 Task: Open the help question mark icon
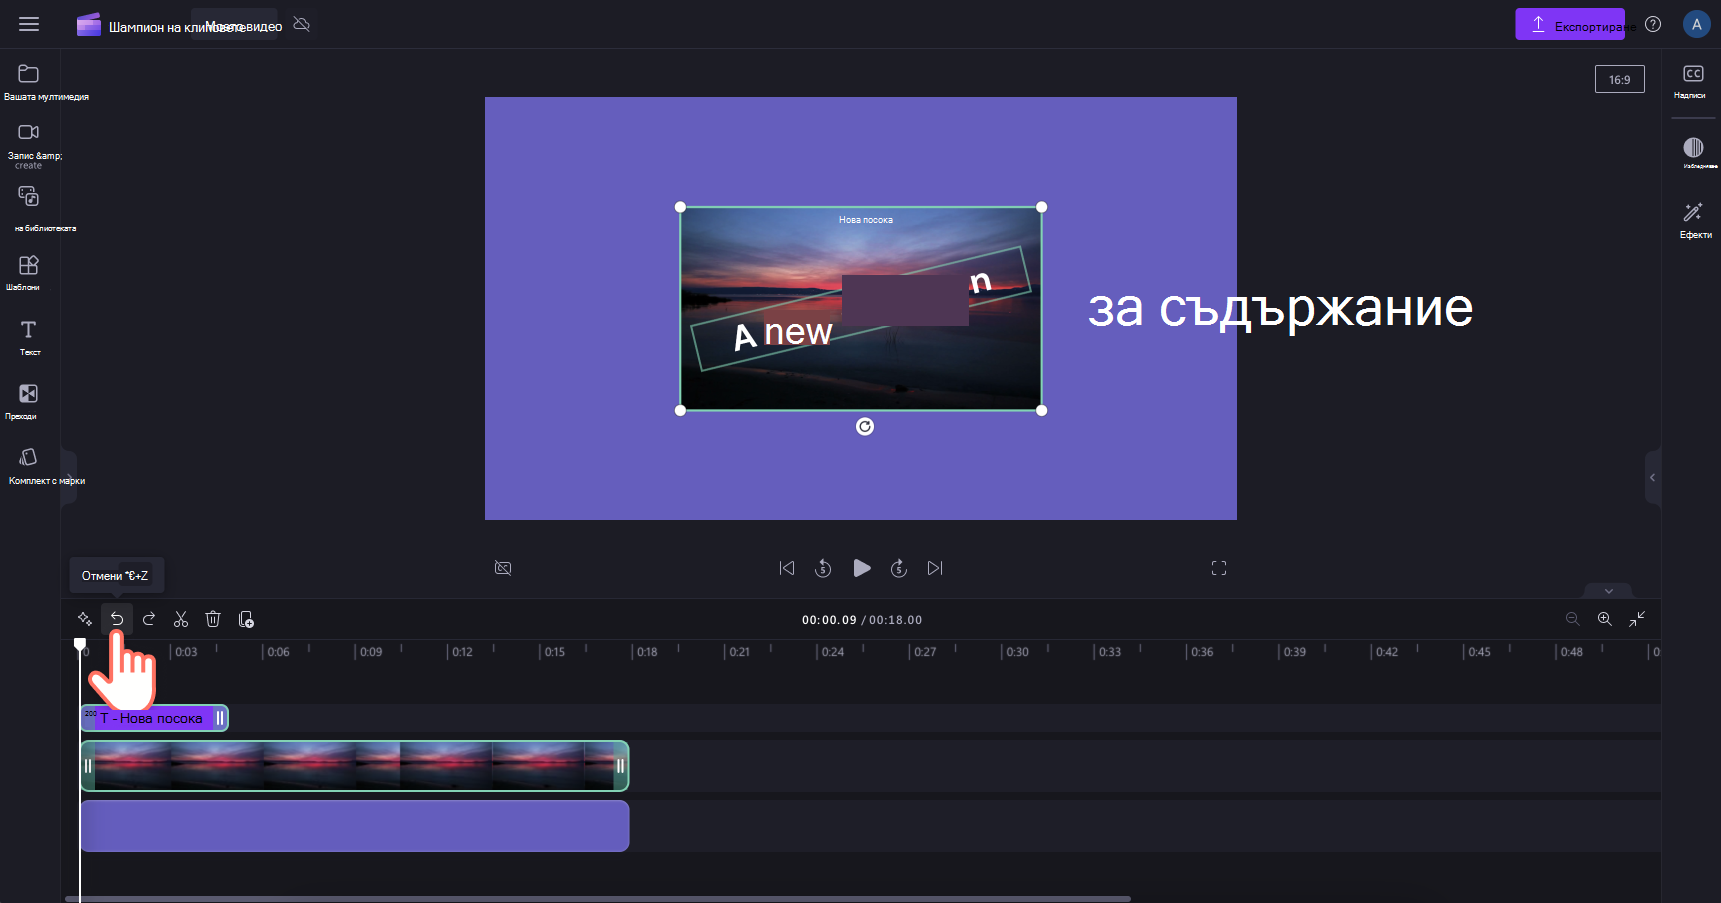point(1653,24)
